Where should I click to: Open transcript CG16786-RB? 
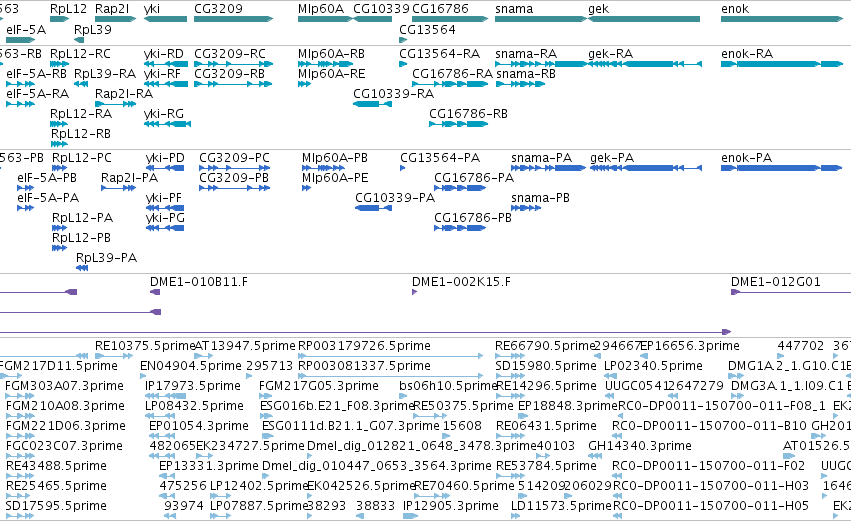pyautogui.click(x=459, y=124)
